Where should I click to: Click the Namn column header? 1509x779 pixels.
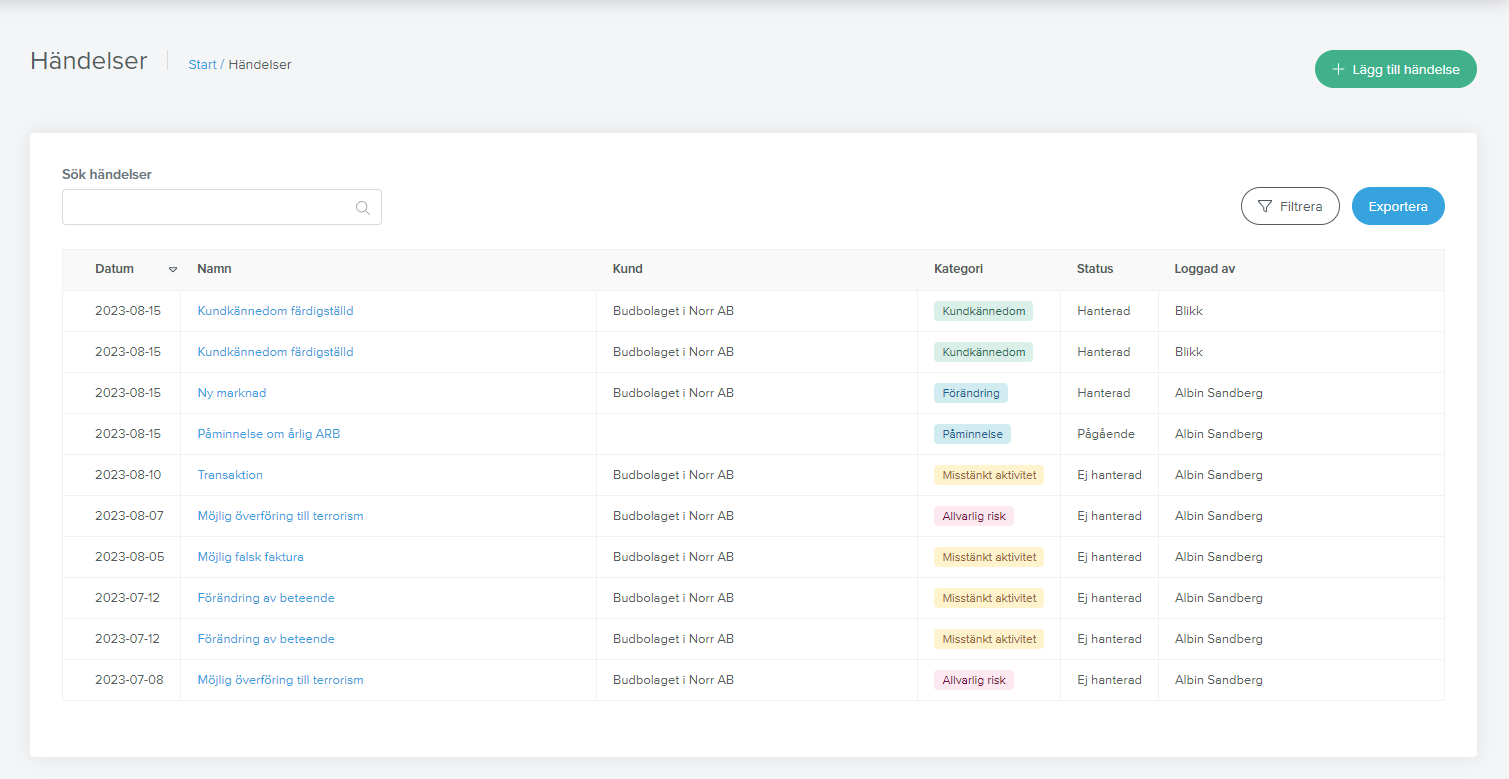pos(215,269)
